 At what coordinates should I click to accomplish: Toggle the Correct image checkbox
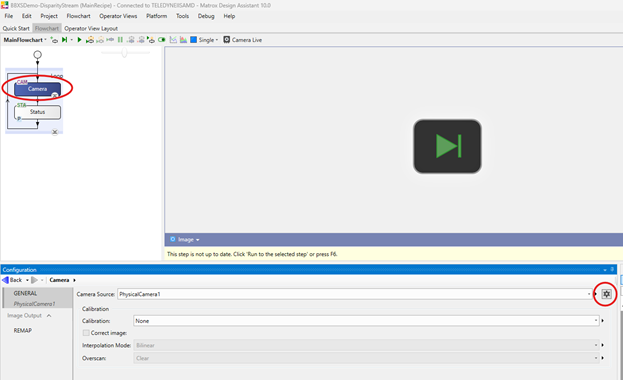(86, 333)
